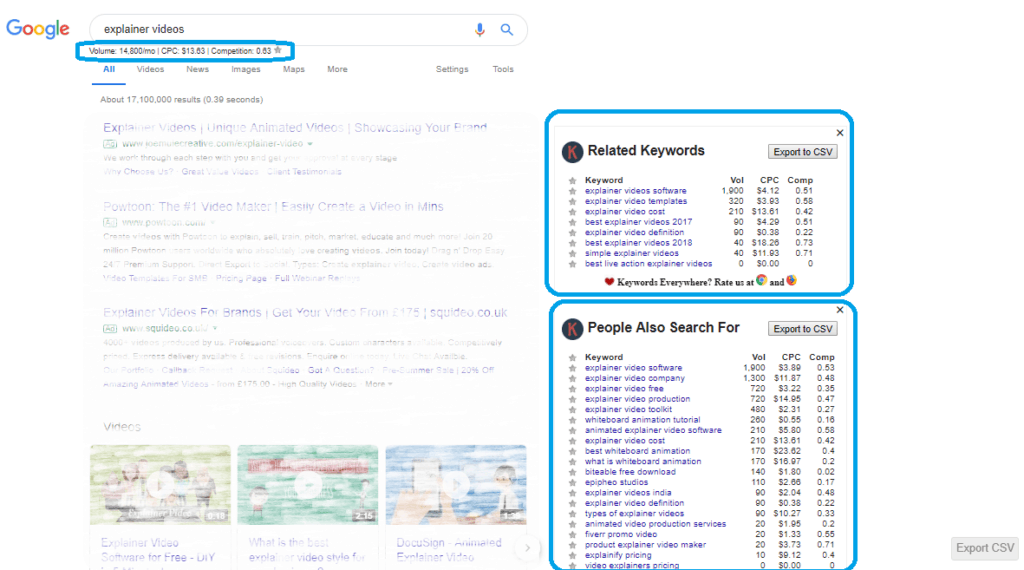This screenshot has height=570, width=1024.
Task: Open the explainer video production keyword link
Action: [x=637, y=399]
